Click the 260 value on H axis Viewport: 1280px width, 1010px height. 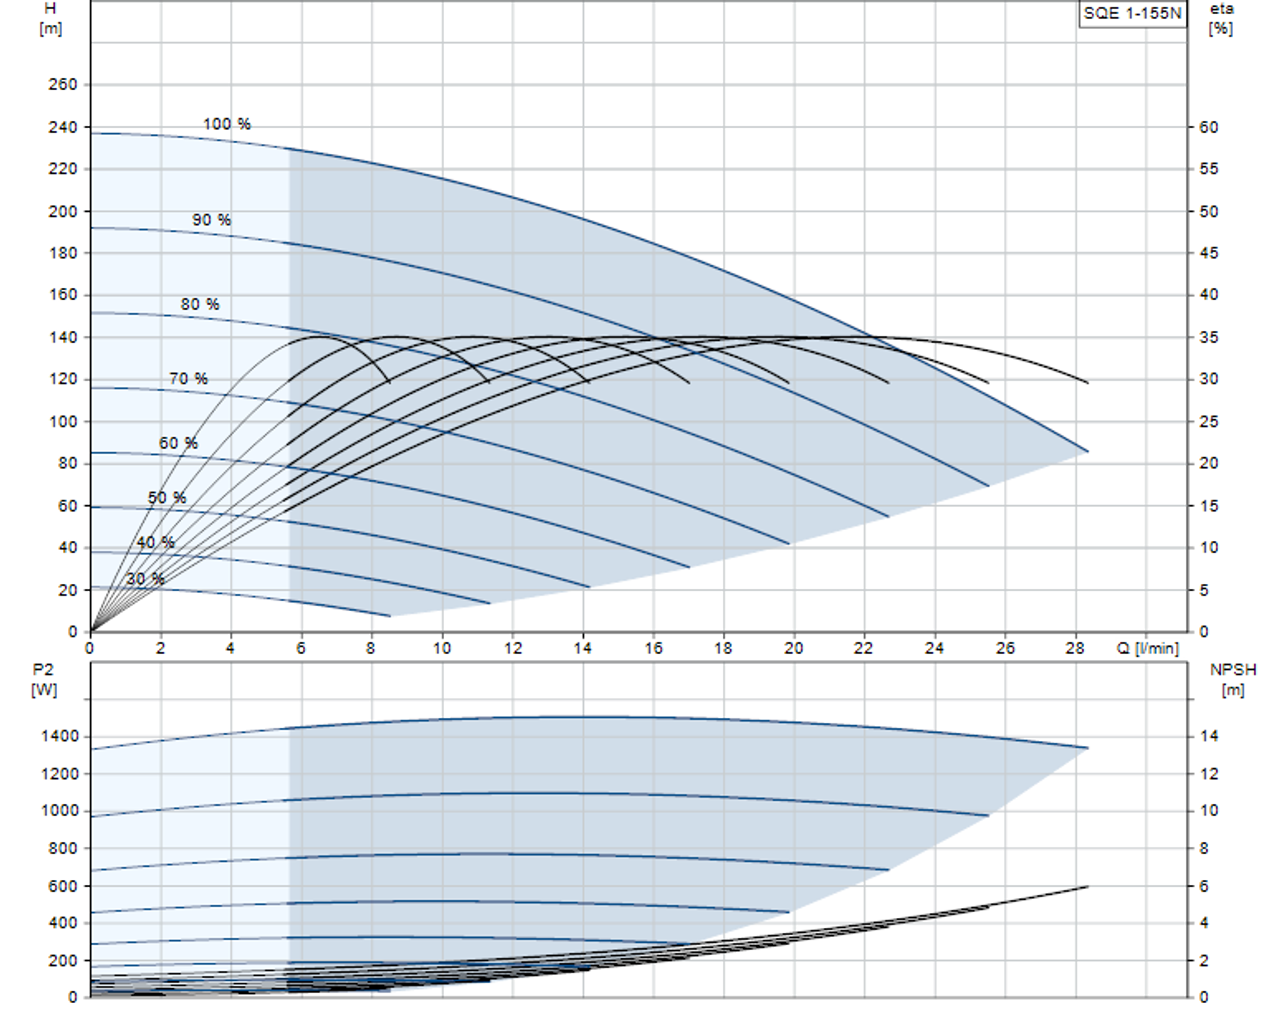pos(62,84)
